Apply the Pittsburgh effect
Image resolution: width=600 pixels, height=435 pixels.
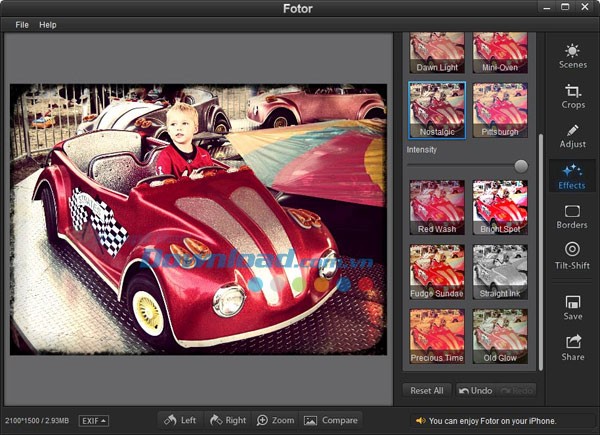coord(500,110)
